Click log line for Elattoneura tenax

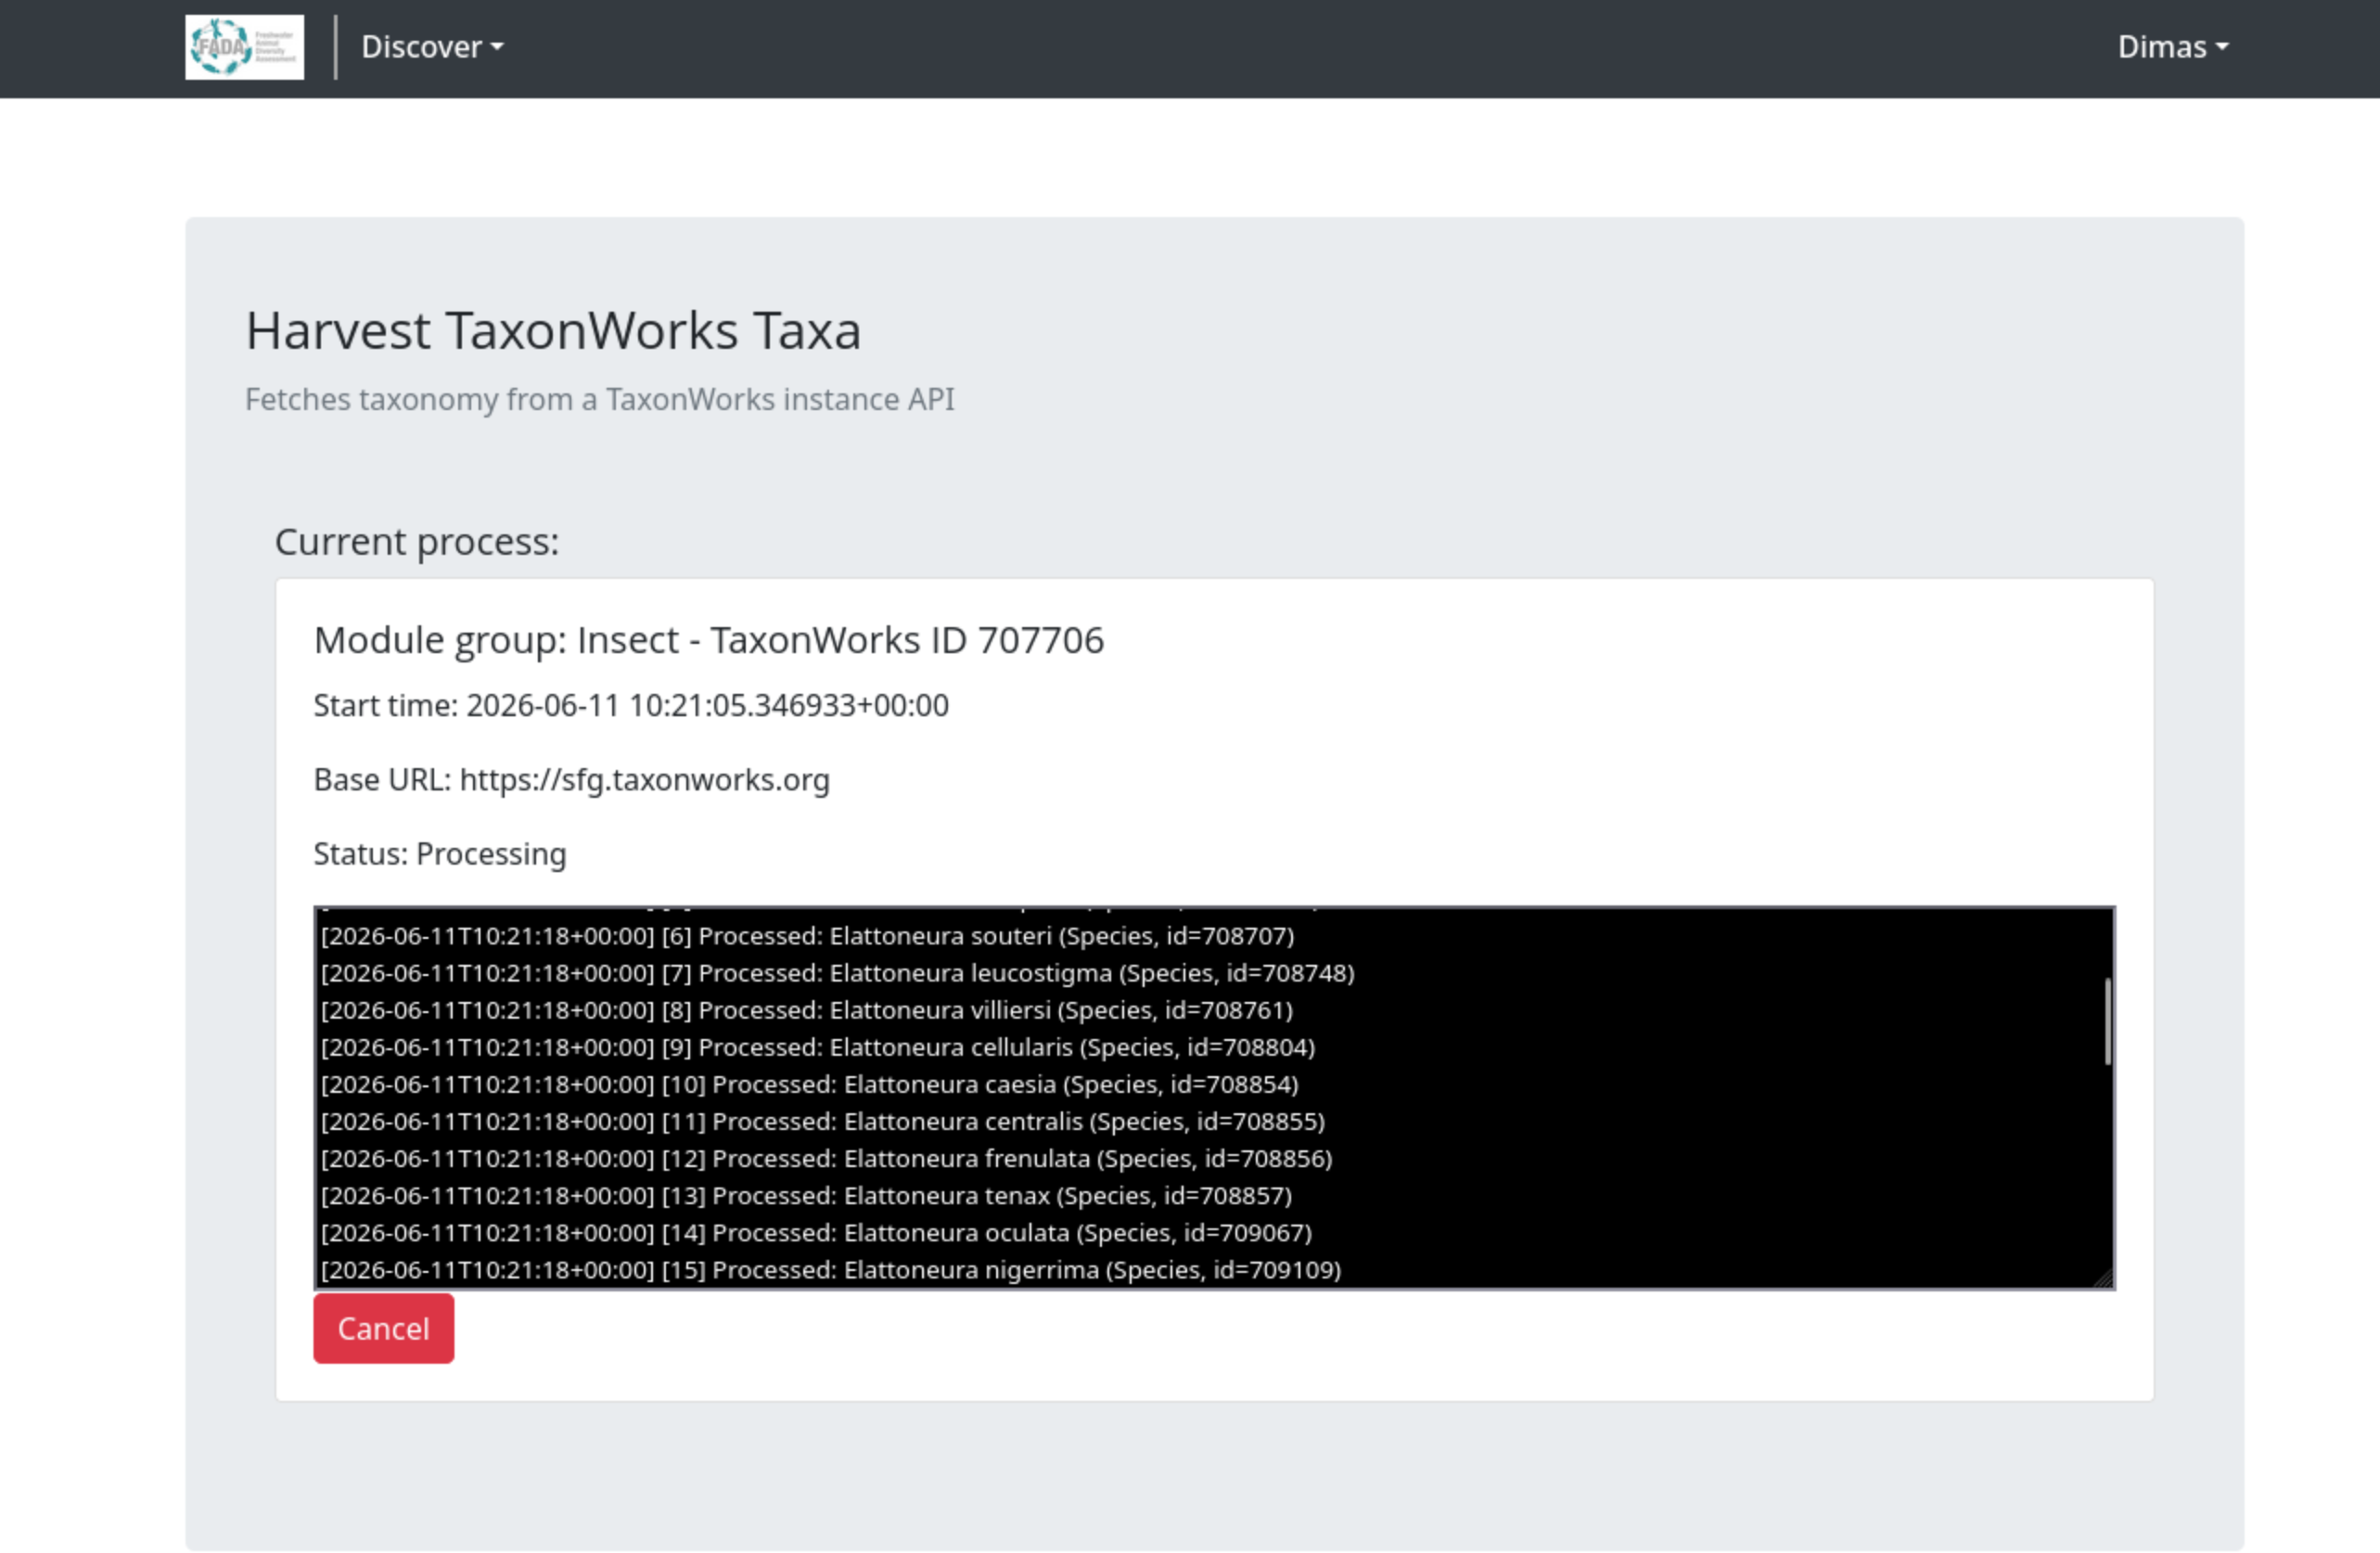coord(807,1195)
